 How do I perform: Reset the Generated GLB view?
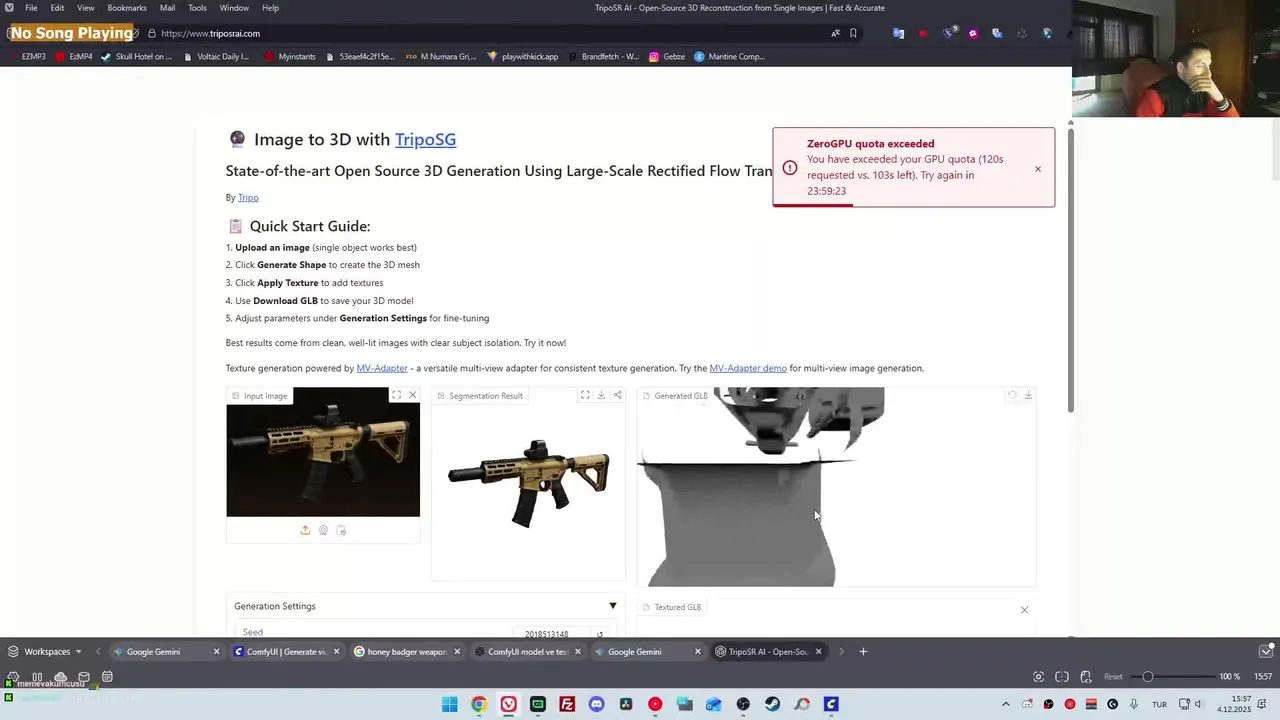[1012, 395]
